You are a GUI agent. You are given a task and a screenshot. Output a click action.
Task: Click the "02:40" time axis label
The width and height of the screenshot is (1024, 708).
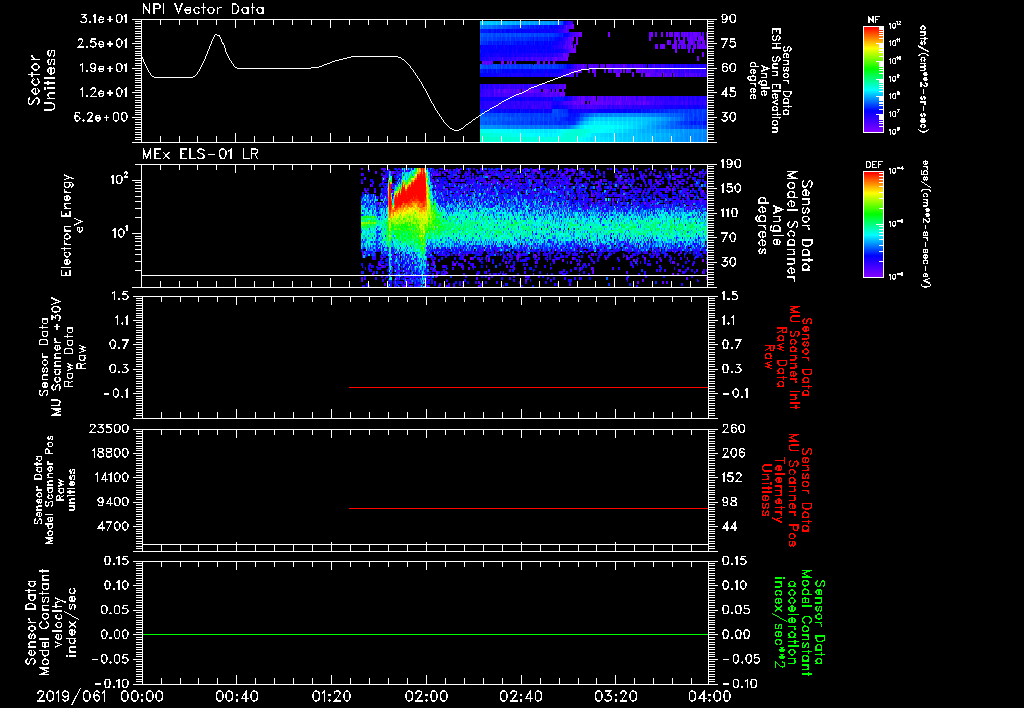pos(520,696)
